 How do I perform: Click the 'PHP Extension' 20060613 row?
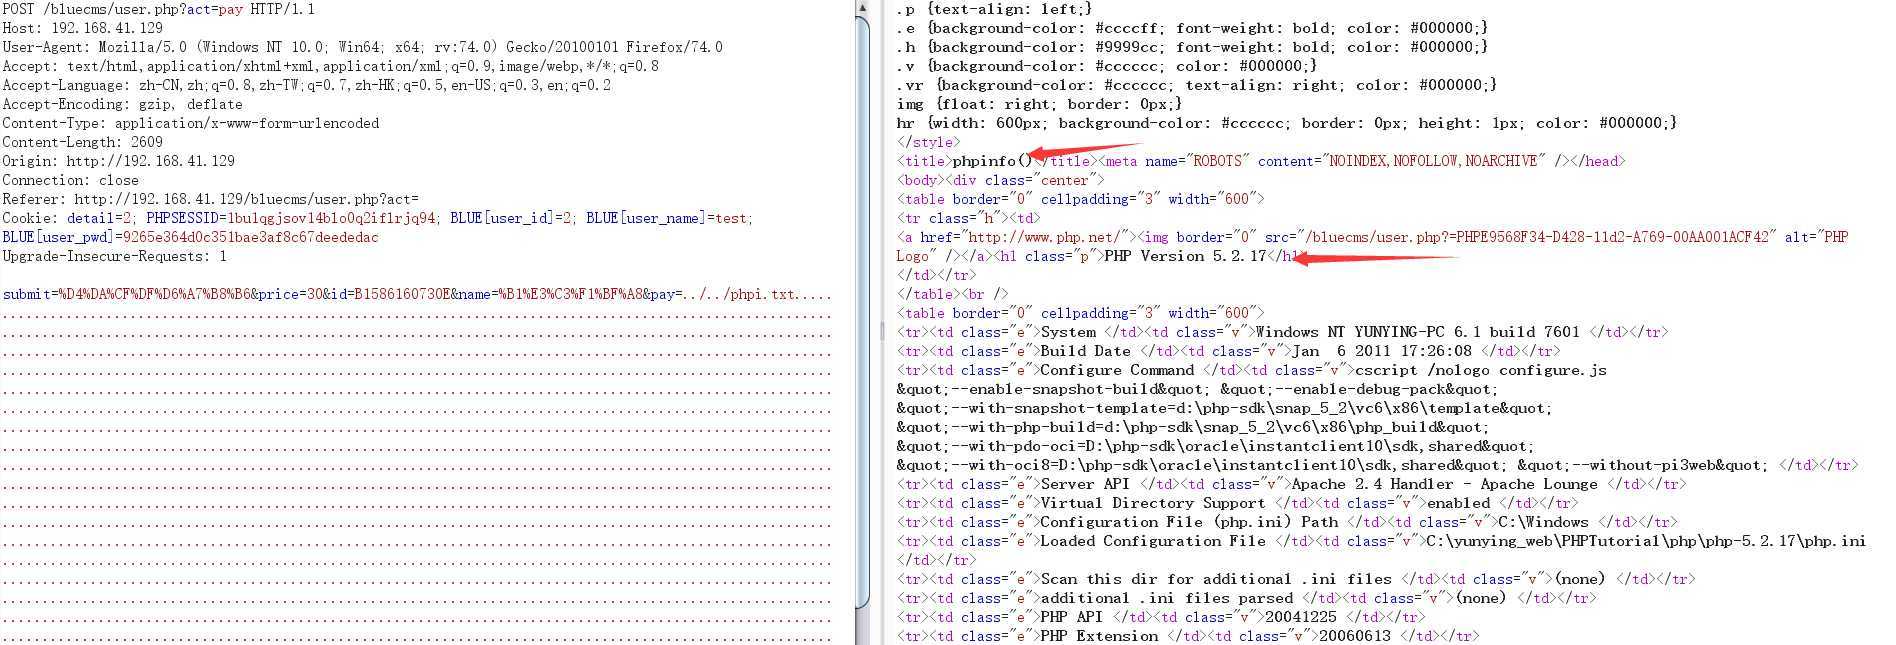(x=1187, y=636)
